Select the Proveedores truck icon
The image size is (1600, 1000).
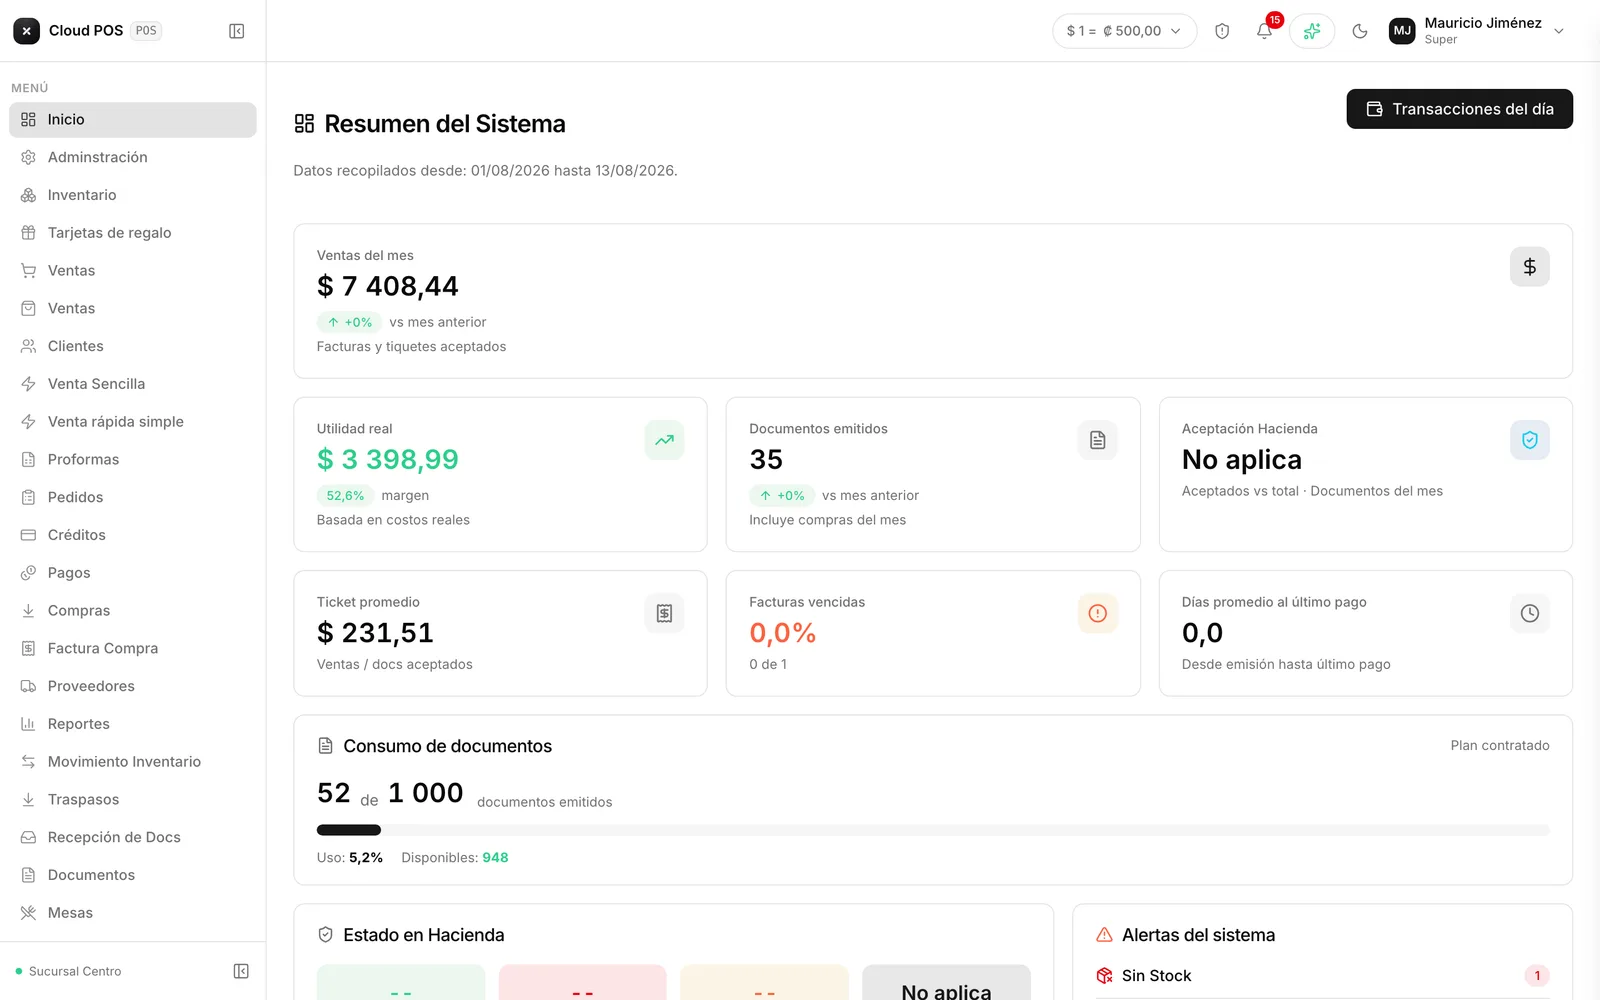pyautogui.click(x=28, y=687)
